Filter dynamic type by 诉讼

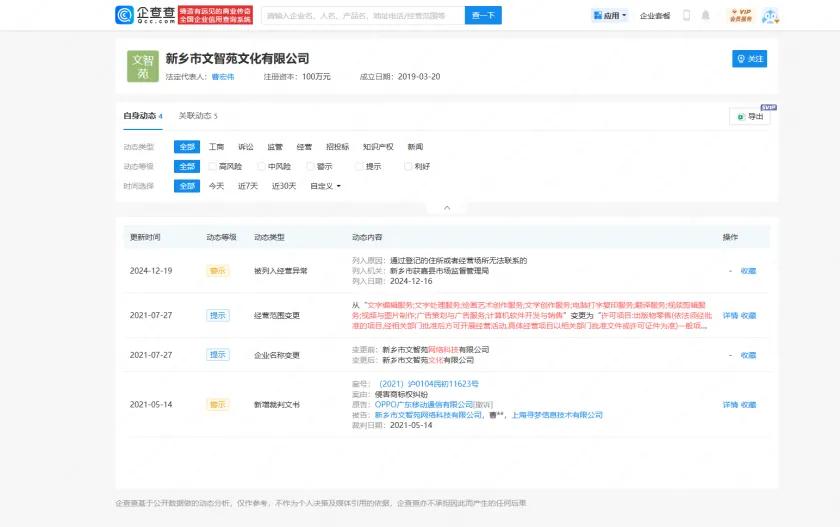(245, 147)
